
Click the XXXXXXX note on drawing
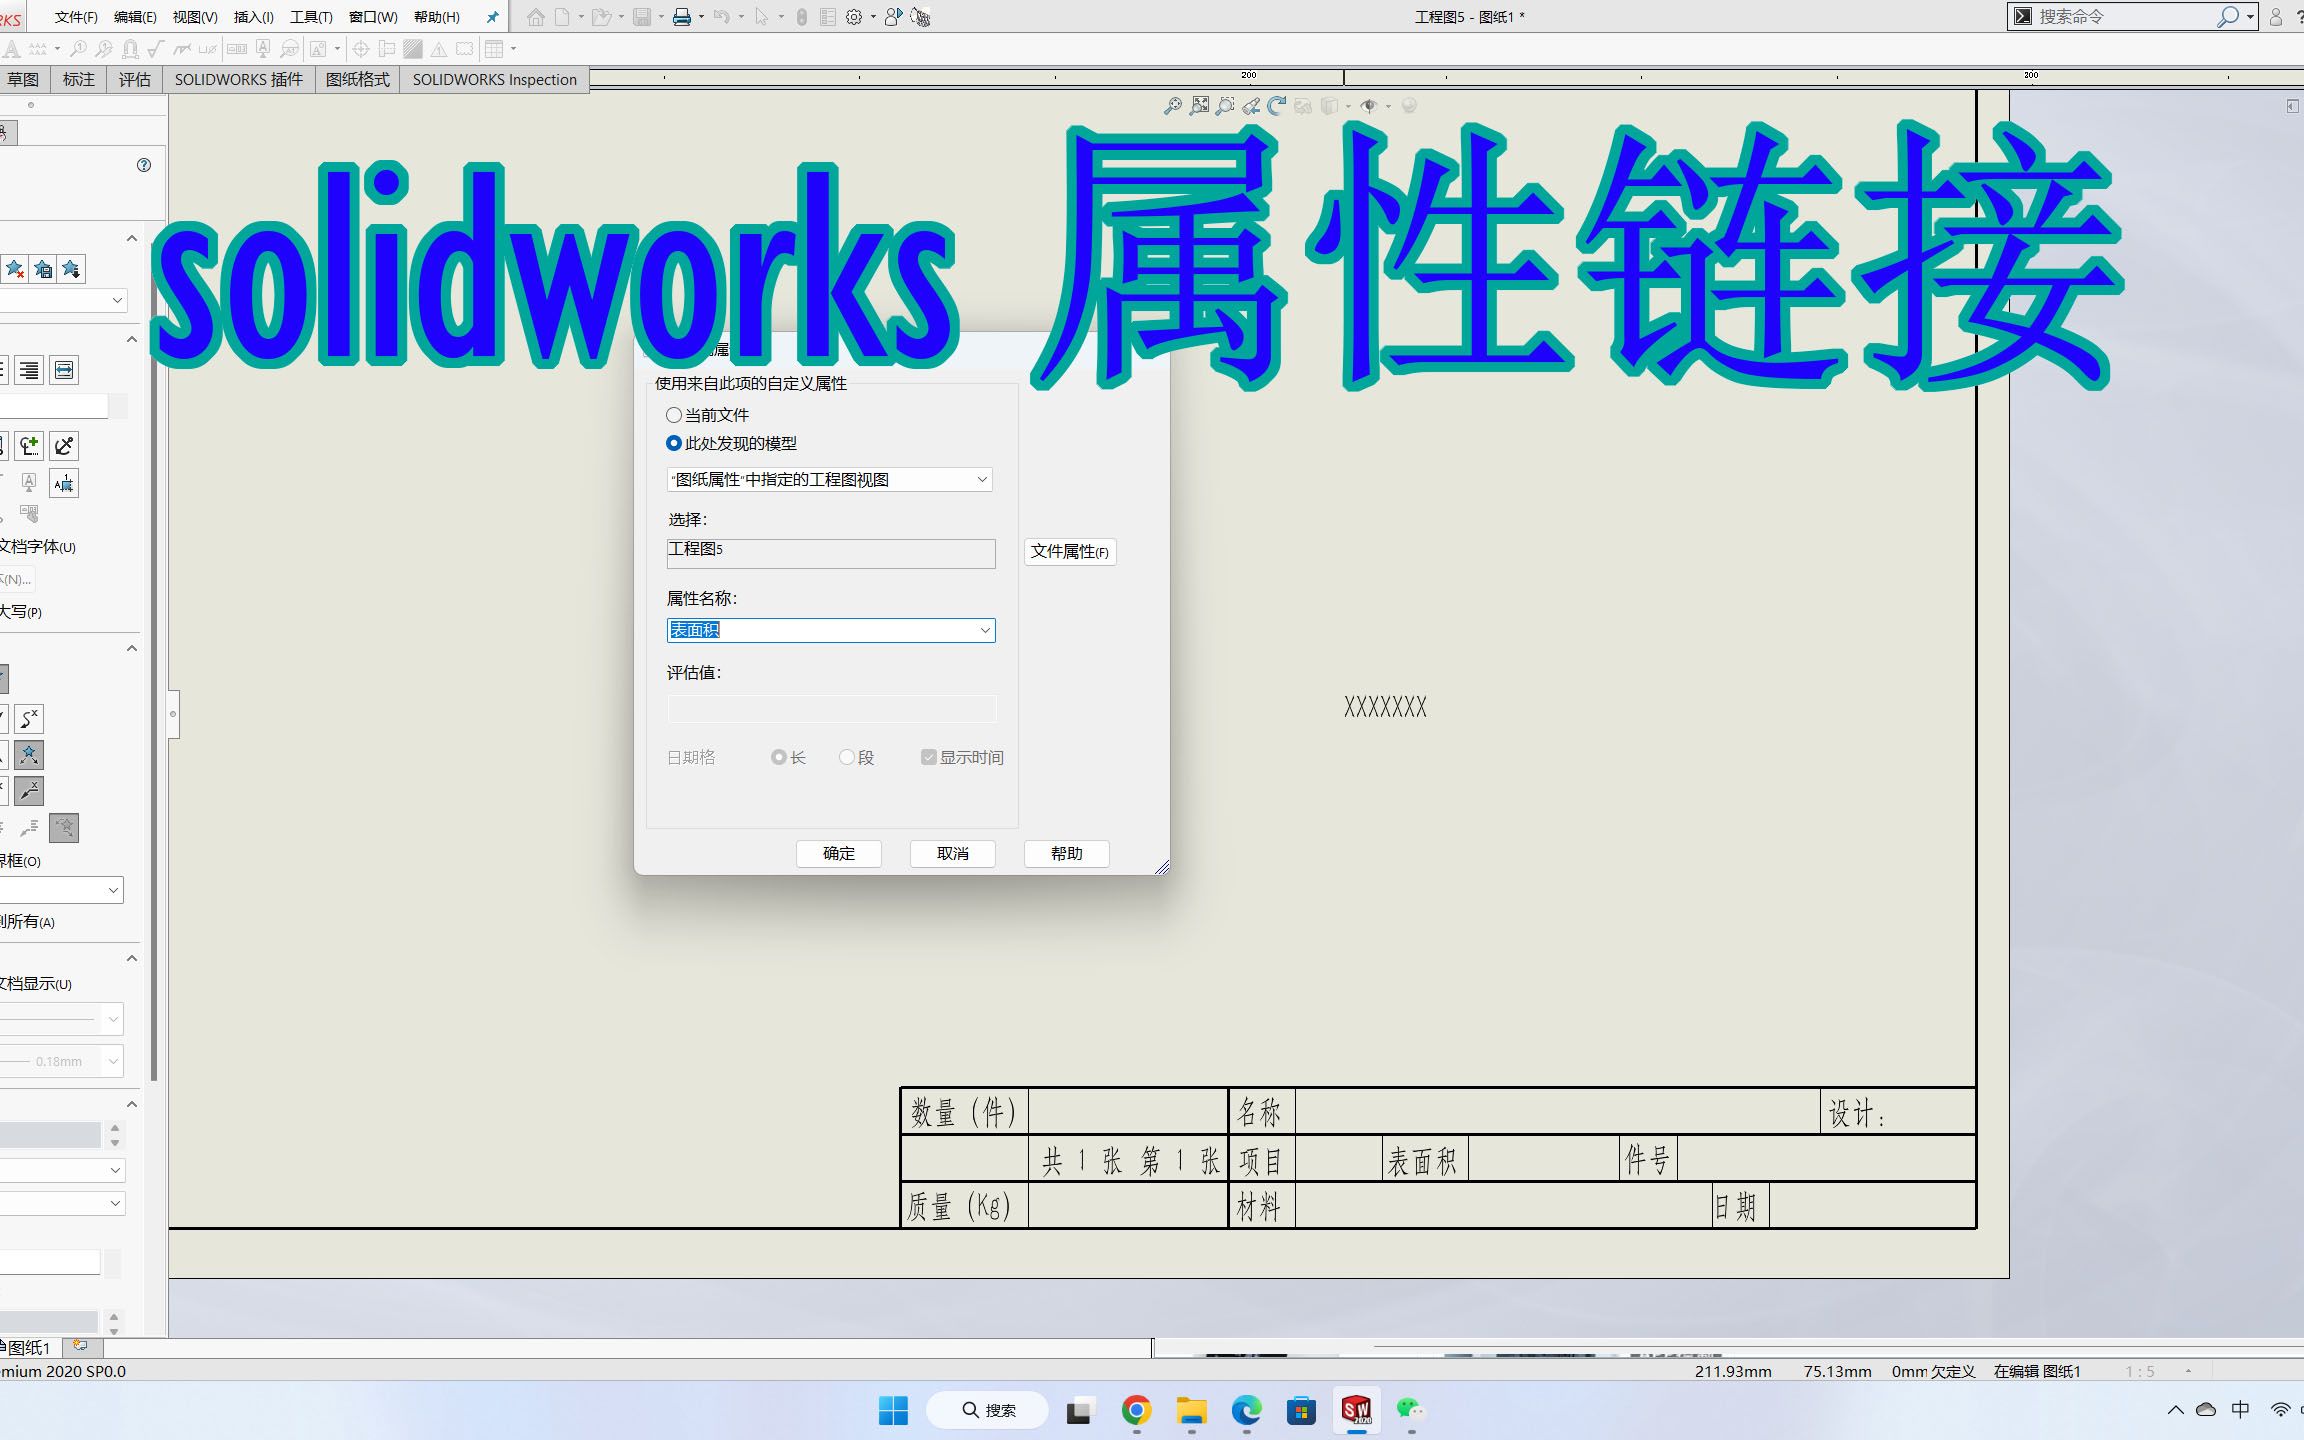[x=1385, y=708]
